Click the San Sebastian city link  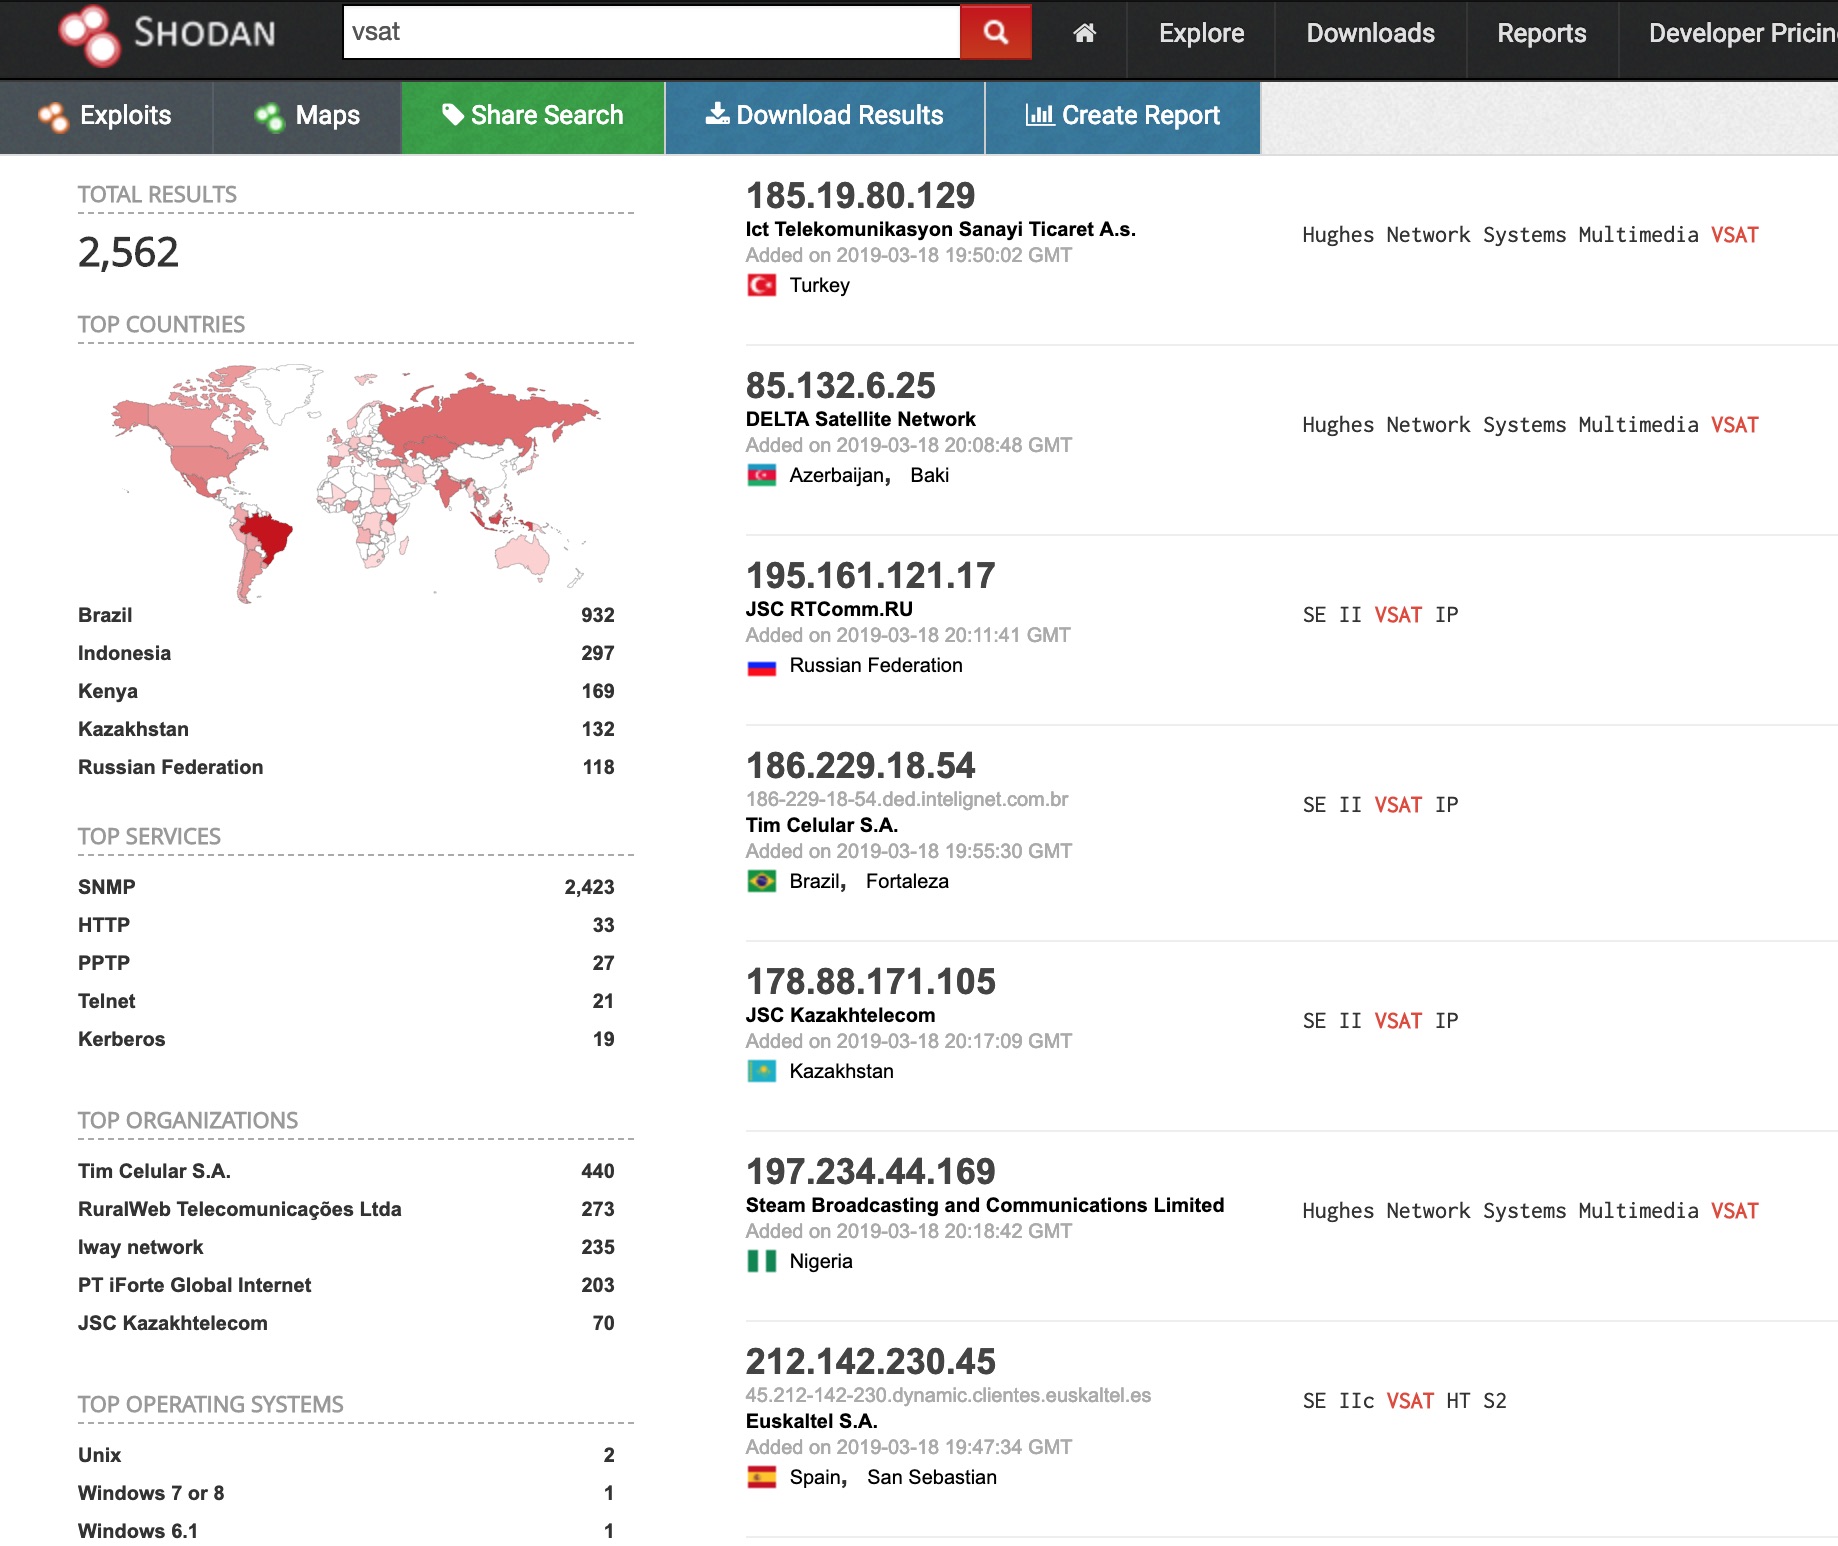click(x=932, y=1477)
